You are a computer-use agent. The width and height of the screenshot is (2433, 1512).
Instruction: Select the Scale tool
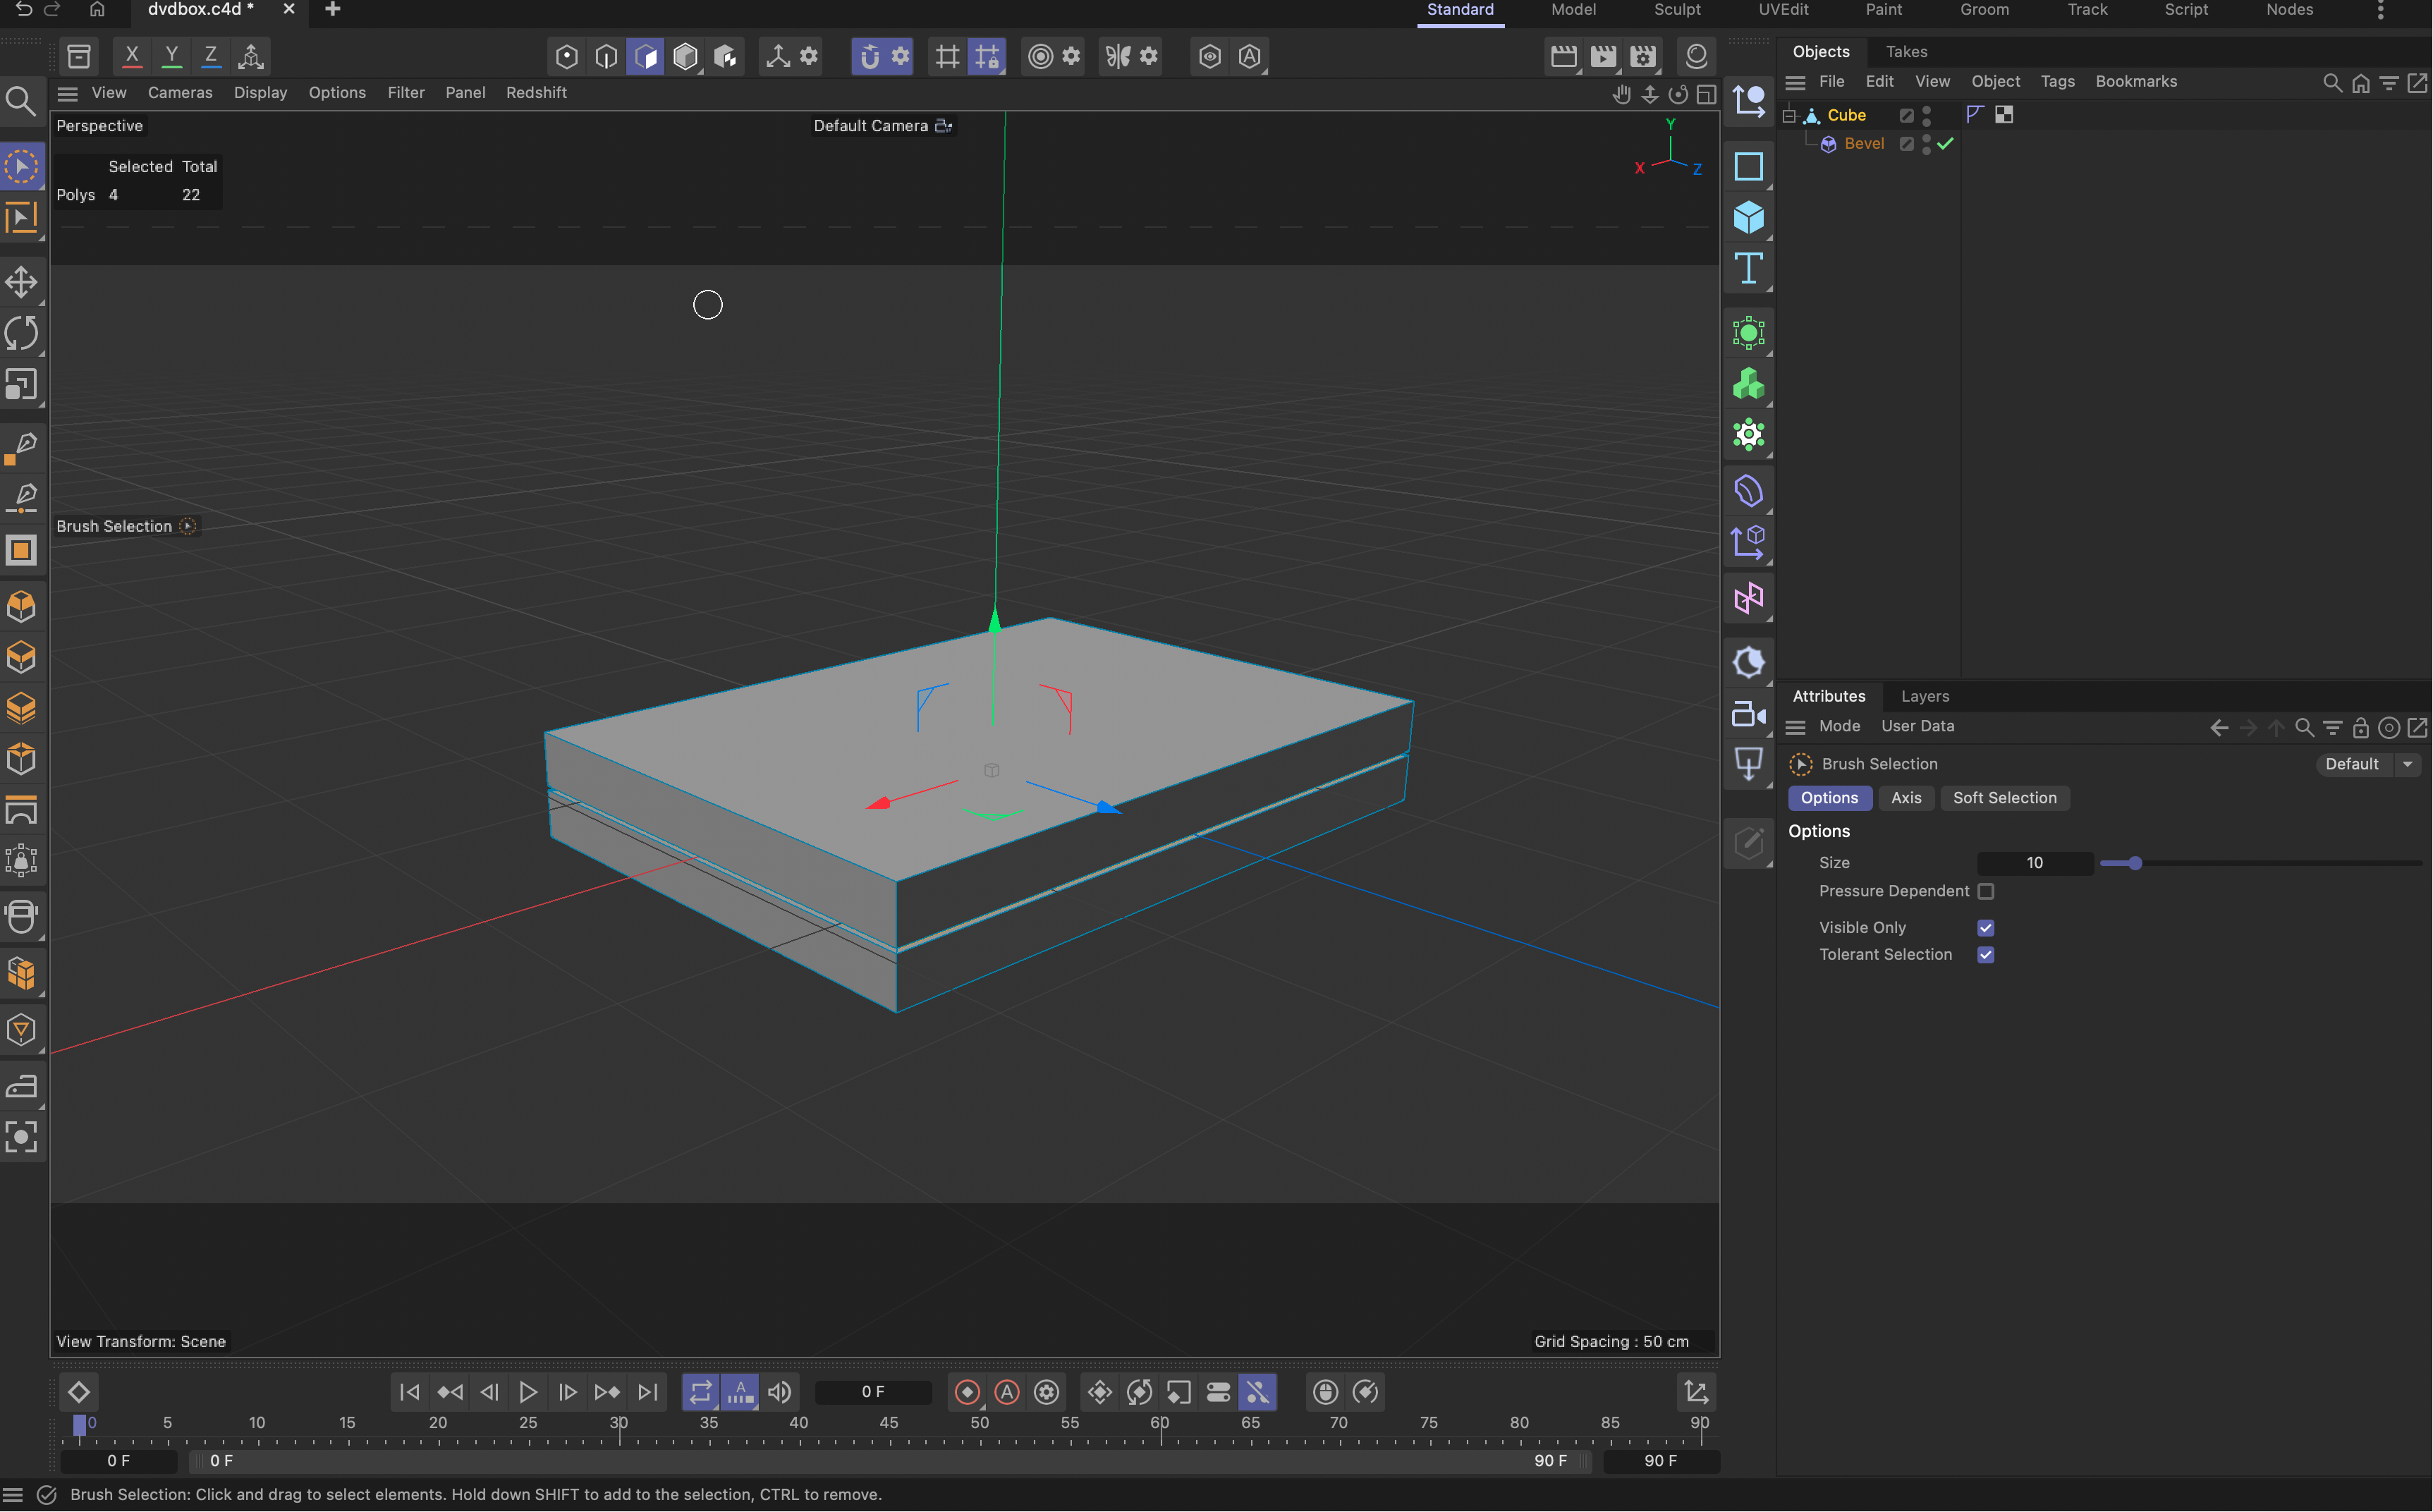[x=21, y=385]
